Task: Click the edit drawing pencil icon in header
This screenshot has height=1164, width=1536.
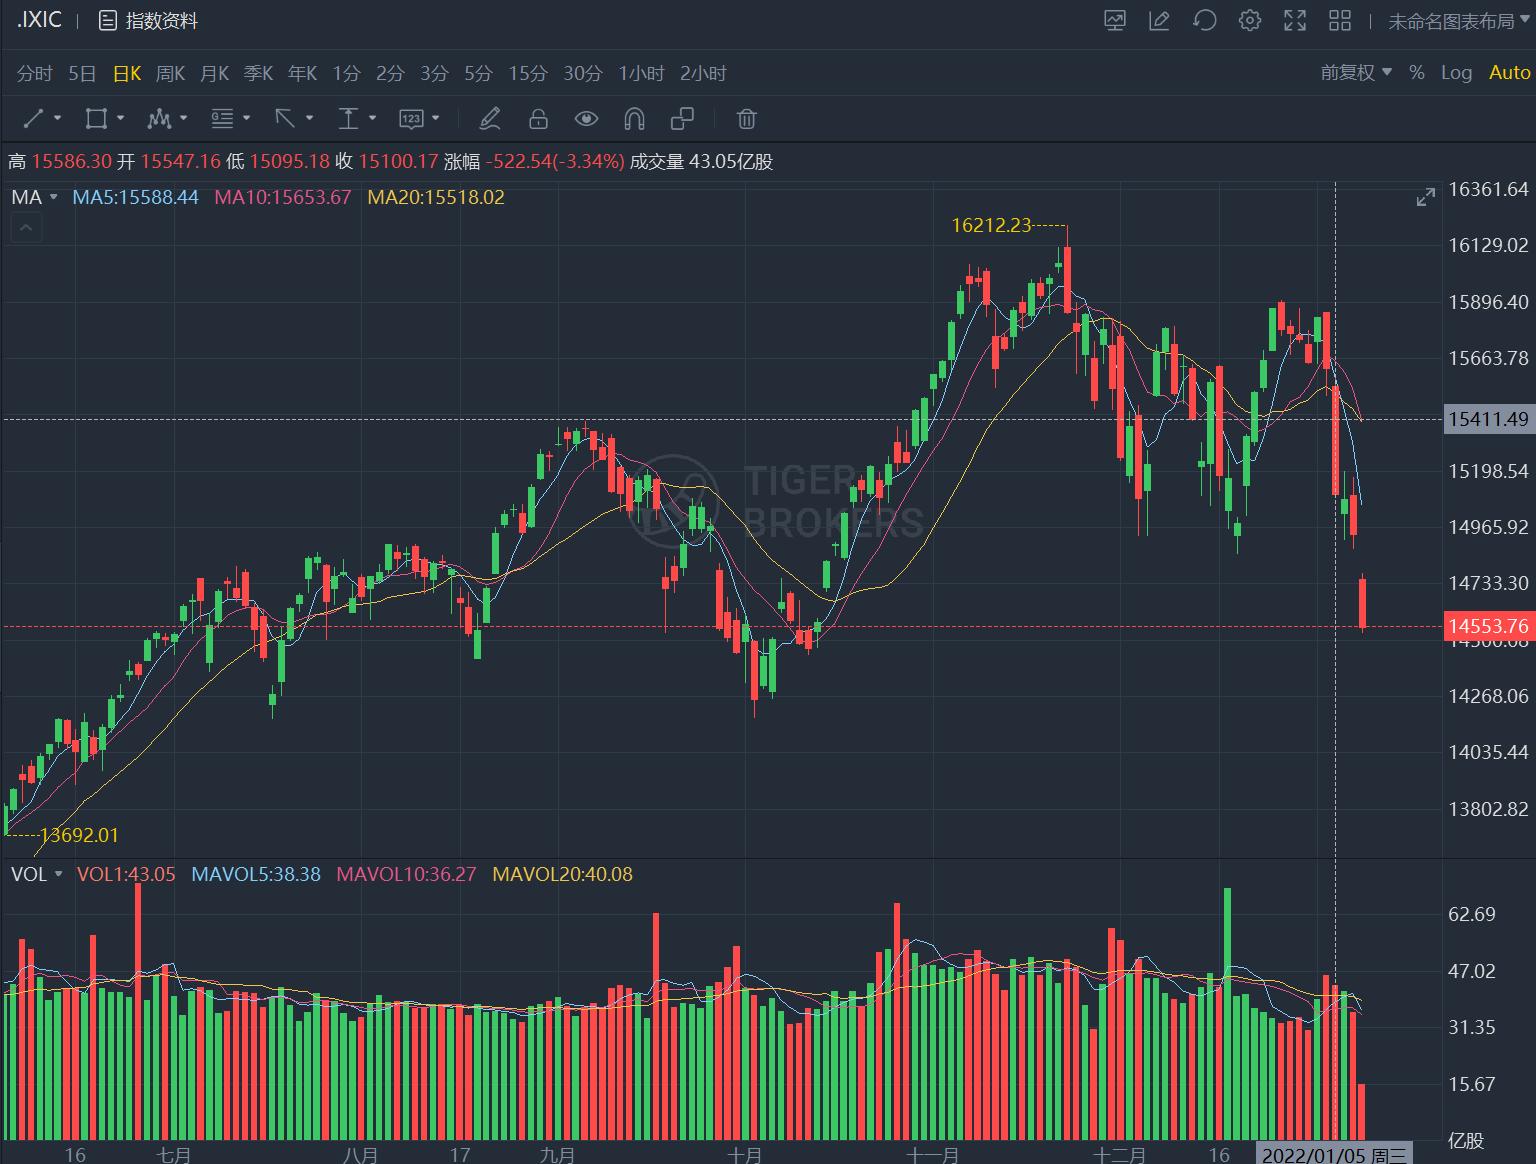Action: tap(1159, 20)
